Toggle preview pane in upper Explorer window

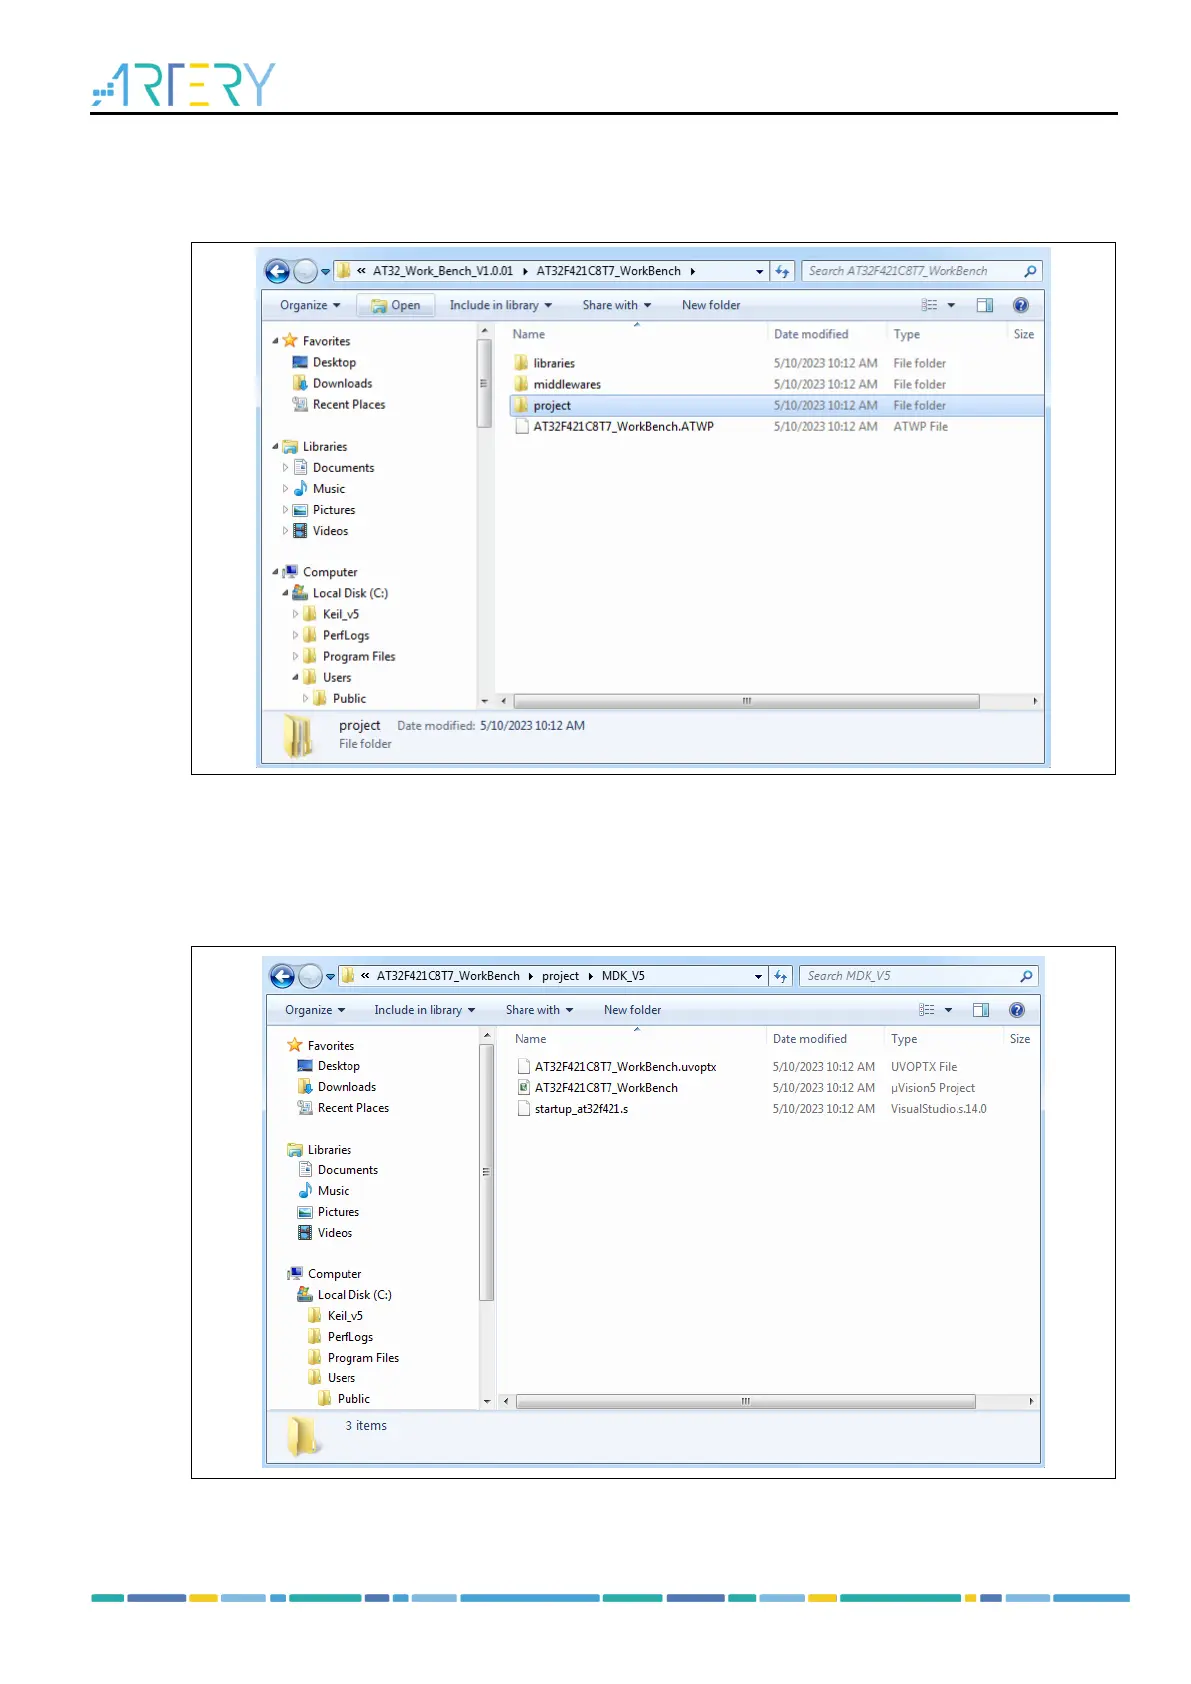tap(984, 305)
